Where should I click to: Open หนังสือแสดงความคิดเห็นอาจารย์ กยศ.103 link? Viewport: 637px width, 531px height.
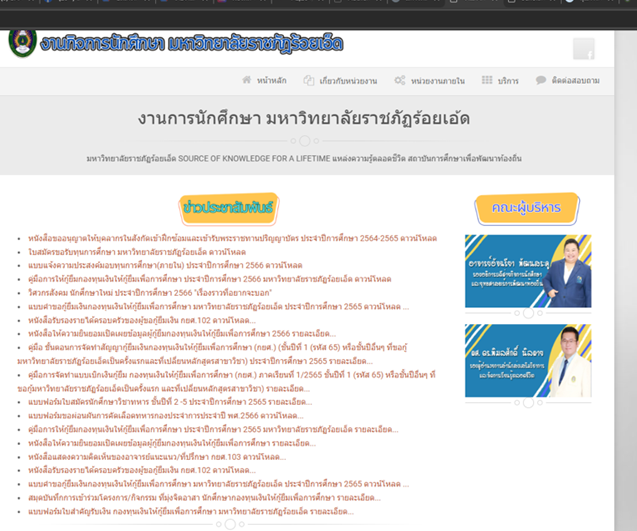click(x=157, y=457)
